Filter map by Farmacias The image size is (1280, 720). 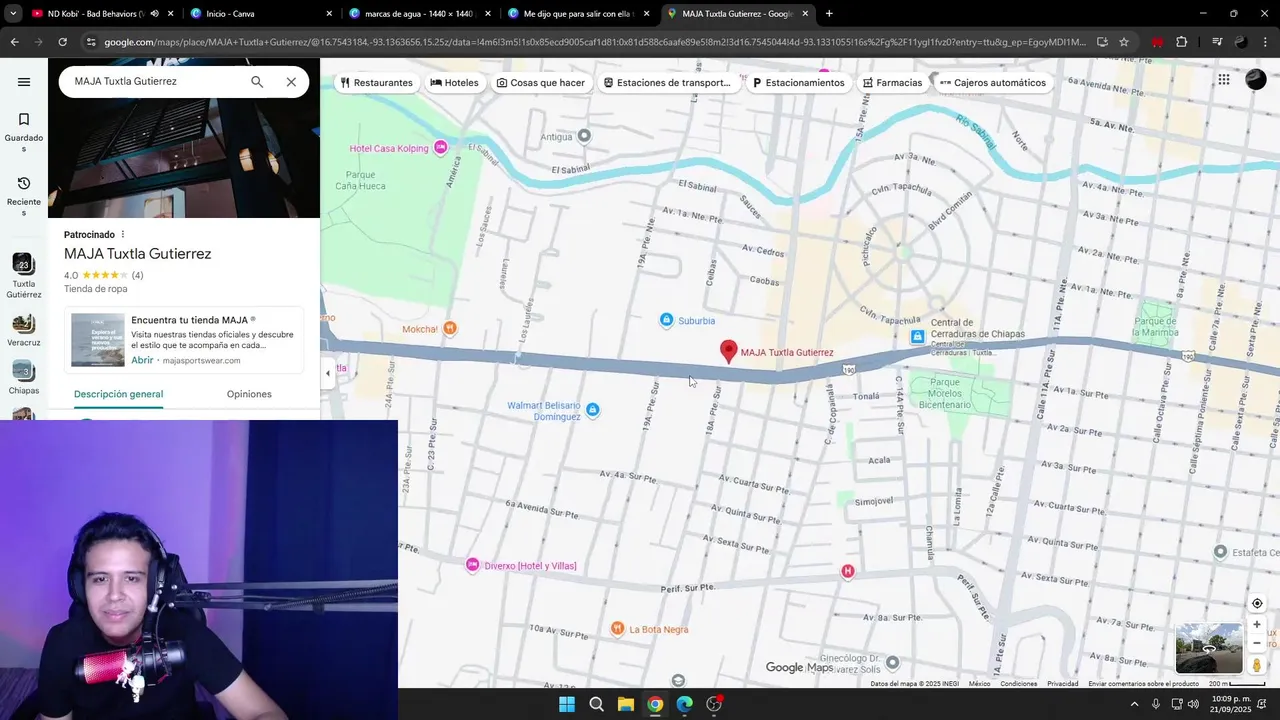point(892,83)
